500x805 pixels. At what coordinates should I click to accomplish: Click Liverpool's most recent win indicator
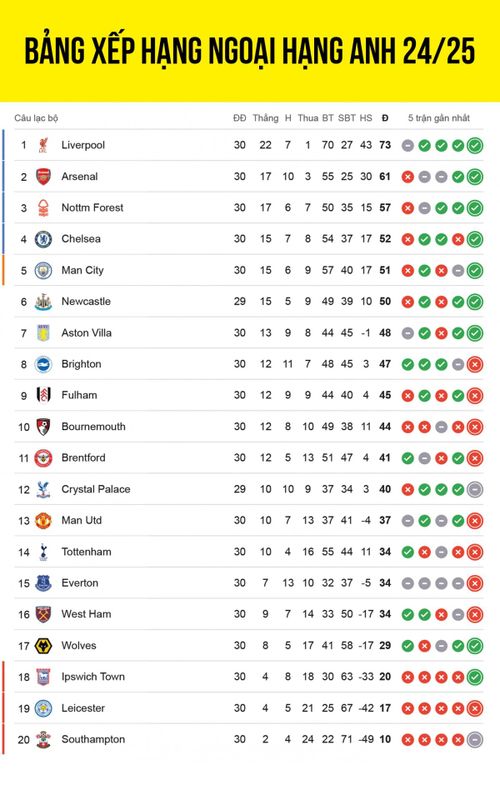click(475, 145)
